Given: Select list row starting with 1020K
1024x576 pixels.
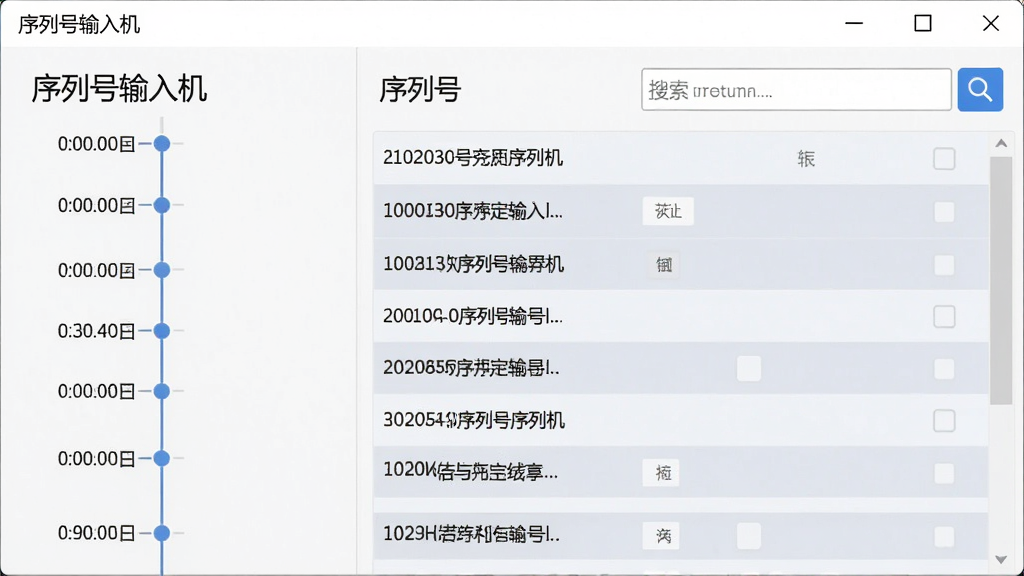Looking at the screenshot, I should click(x=680, y=472).
